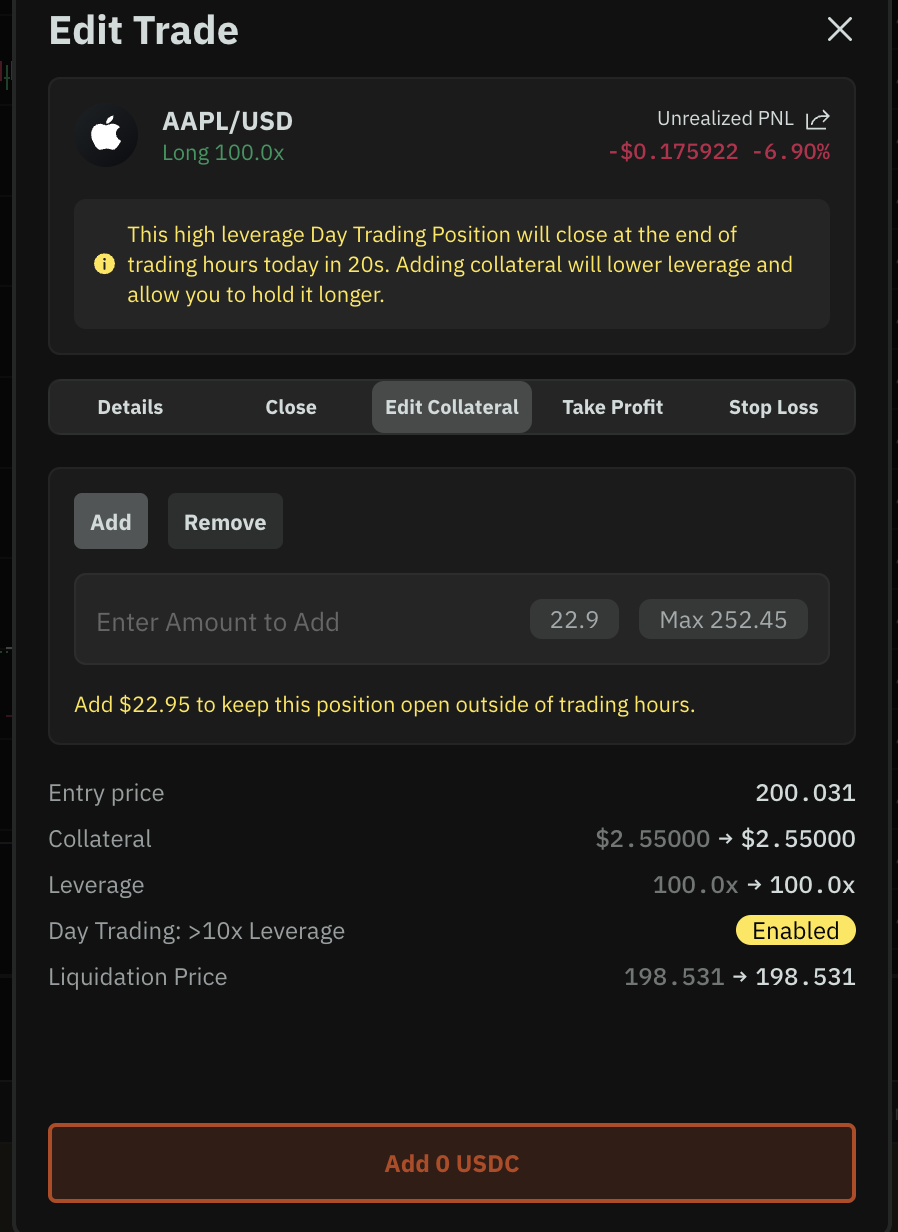This screenshot has width=898, height=1232.
Task: Switch to the Close tab
Action: point(291,407)
